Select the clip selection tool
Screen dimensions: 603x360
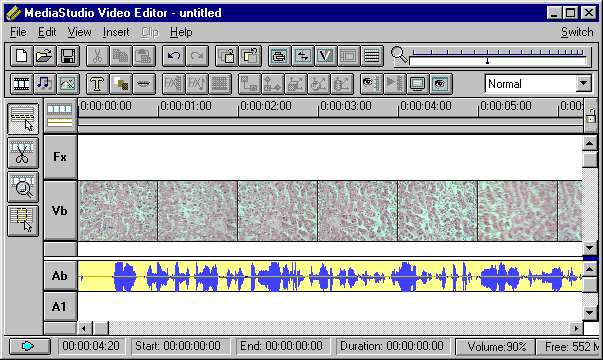pos(23,118)
